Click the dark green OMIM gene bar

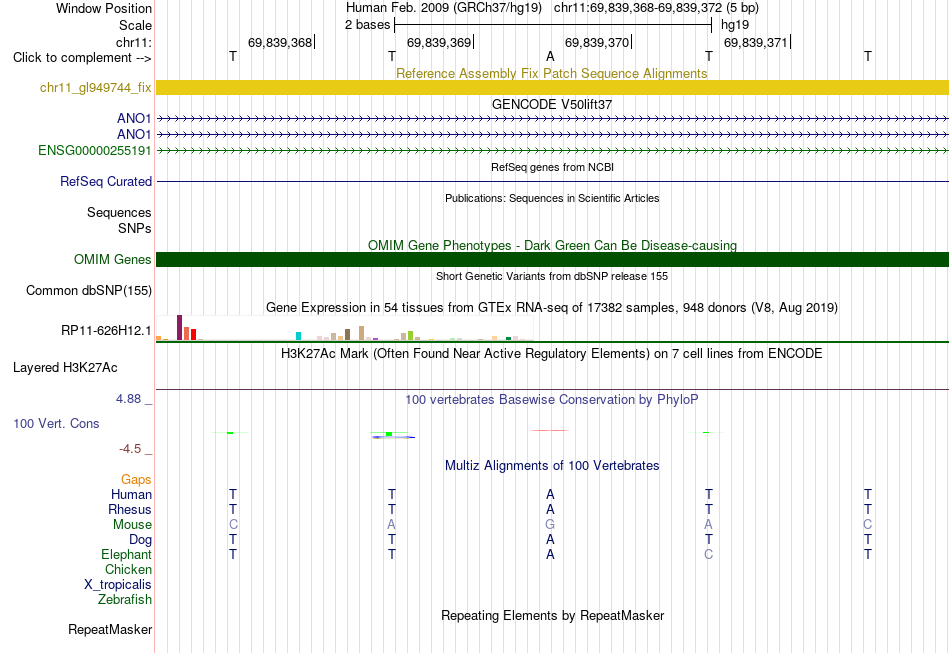[552, 259]
